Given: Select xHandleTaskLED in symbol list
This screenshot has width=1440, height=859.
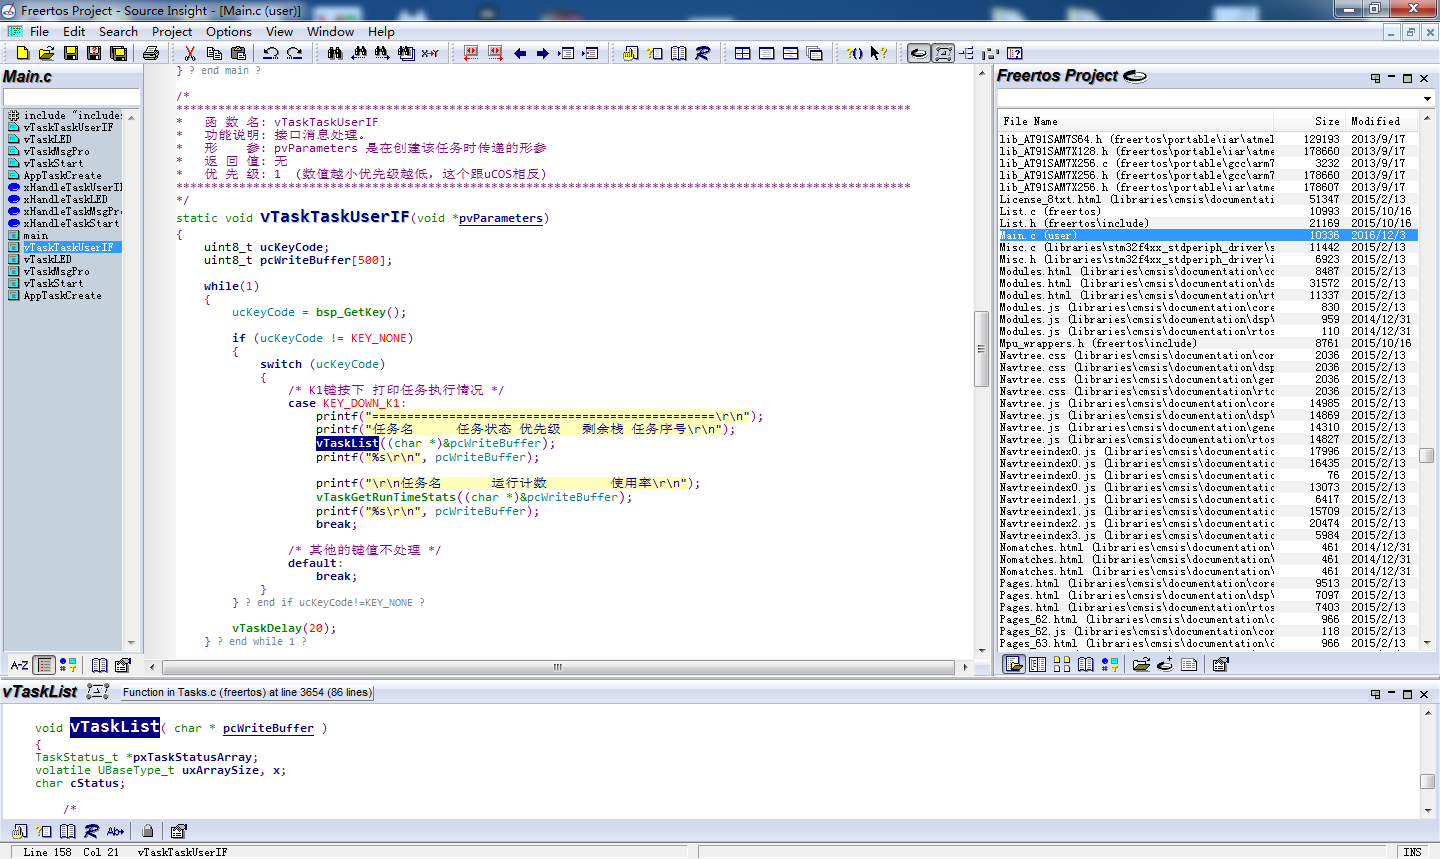Looking at the screenshot, I should click(65, 199).
